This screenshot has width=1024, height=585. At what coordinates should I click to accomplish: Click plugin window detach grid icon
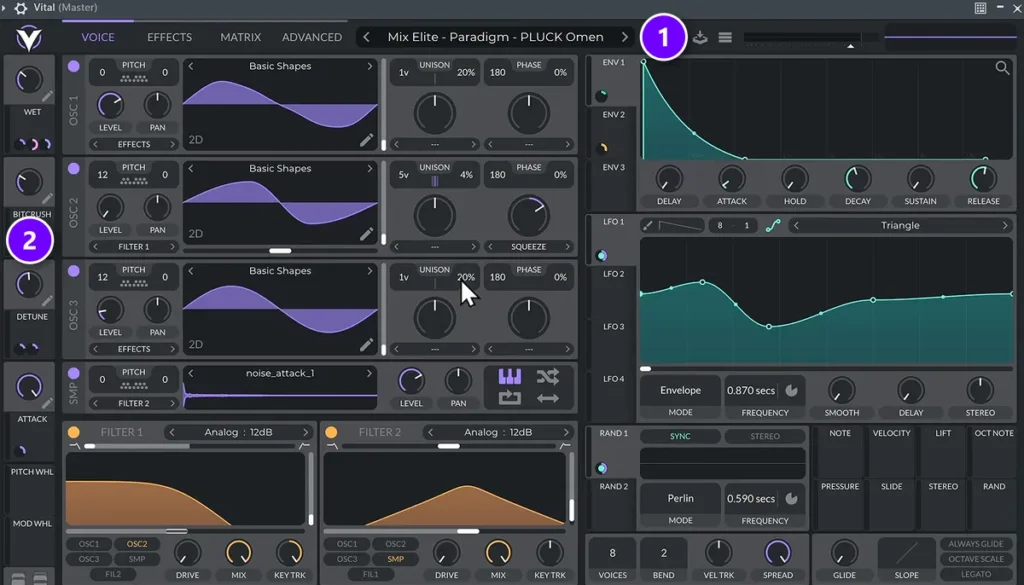[x=980, y=8]
